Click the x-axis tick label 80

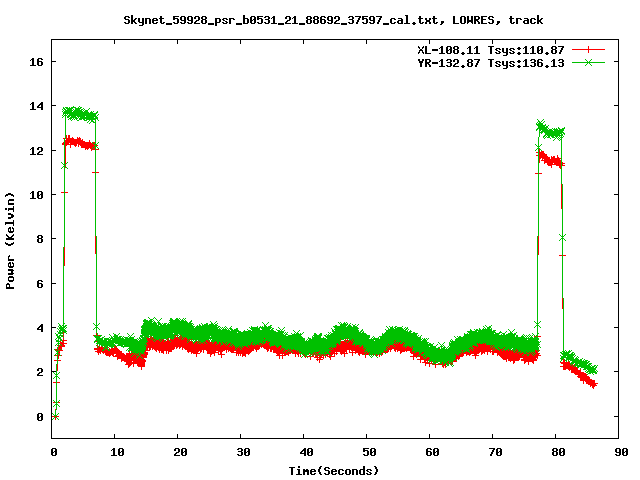[558, 452]
